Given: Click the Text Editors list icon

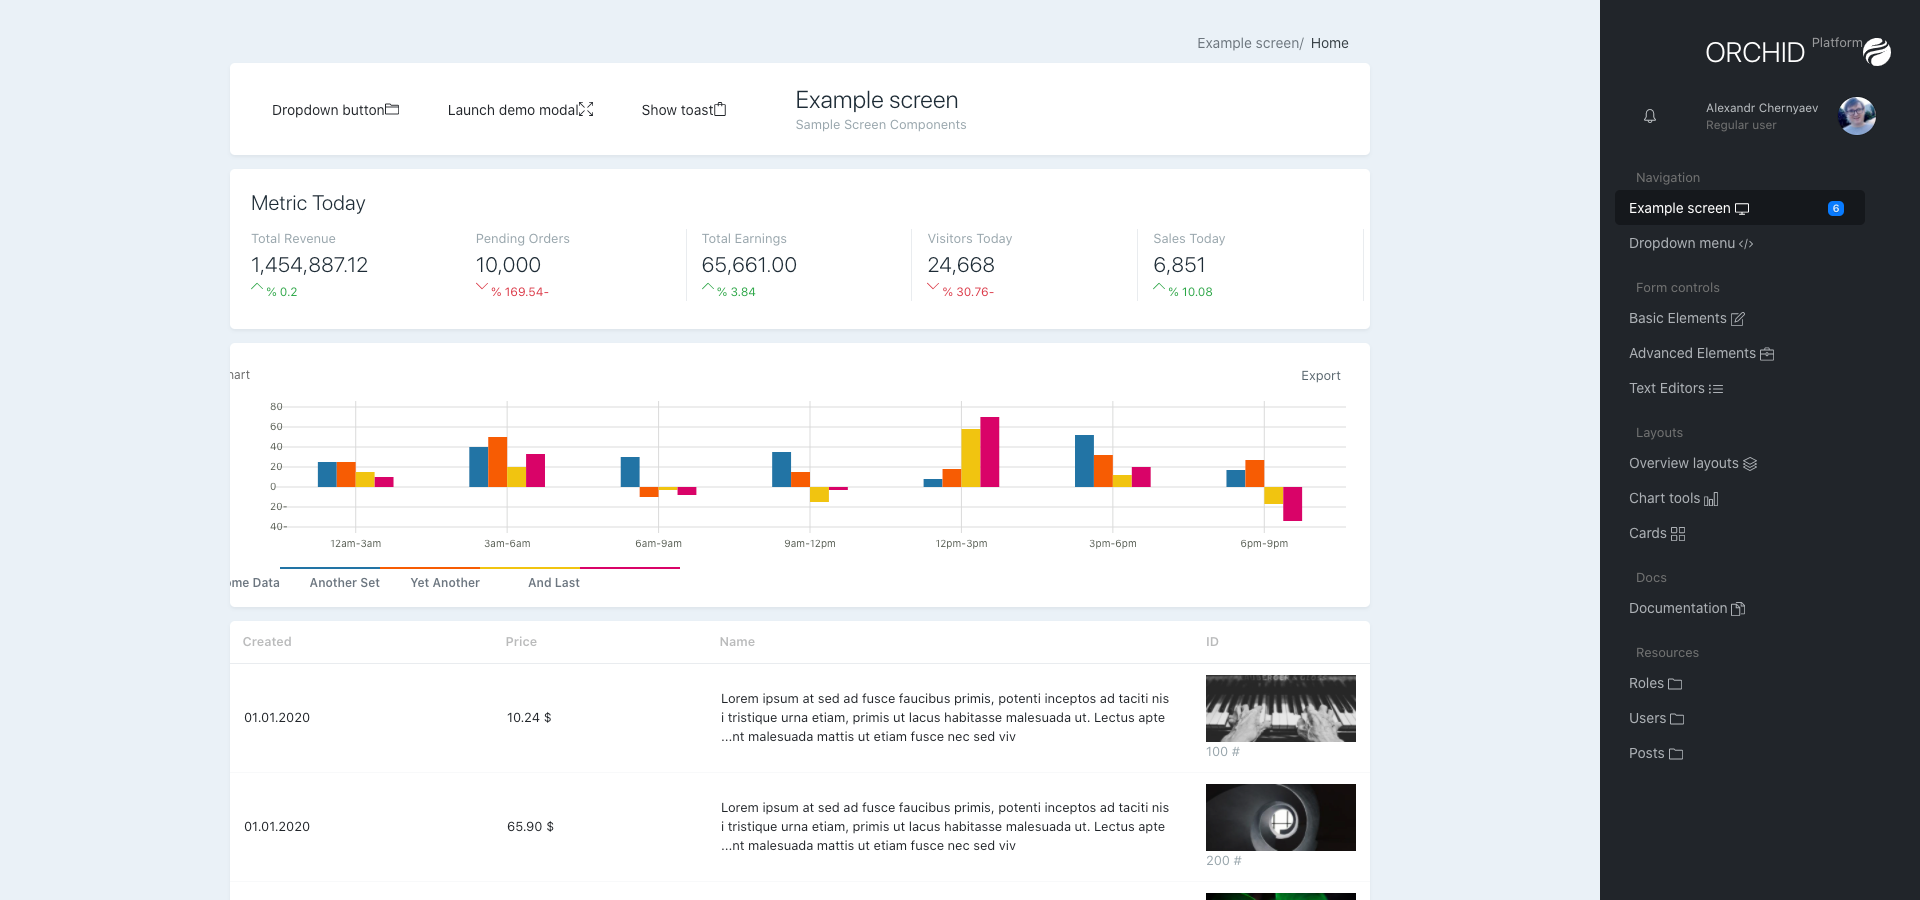Looking at the screenshot, I should coord(1717,389).
